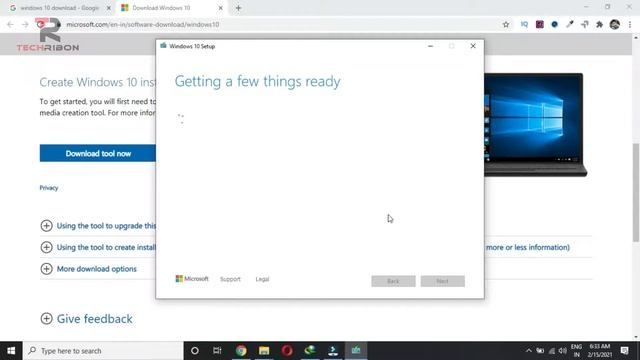The image size is (640, 360).
Task: Open File Explorer from the taskbar
Action: pyautogui.click(x=264, y=351)
